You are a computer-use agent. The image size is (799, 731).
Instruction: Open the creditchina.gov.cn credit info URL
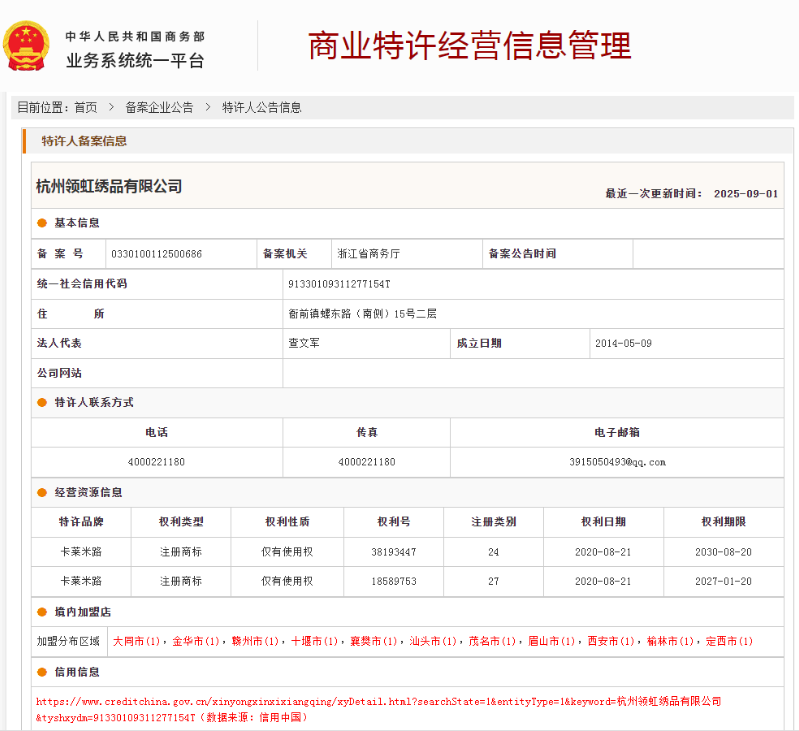tap(378, 709)
